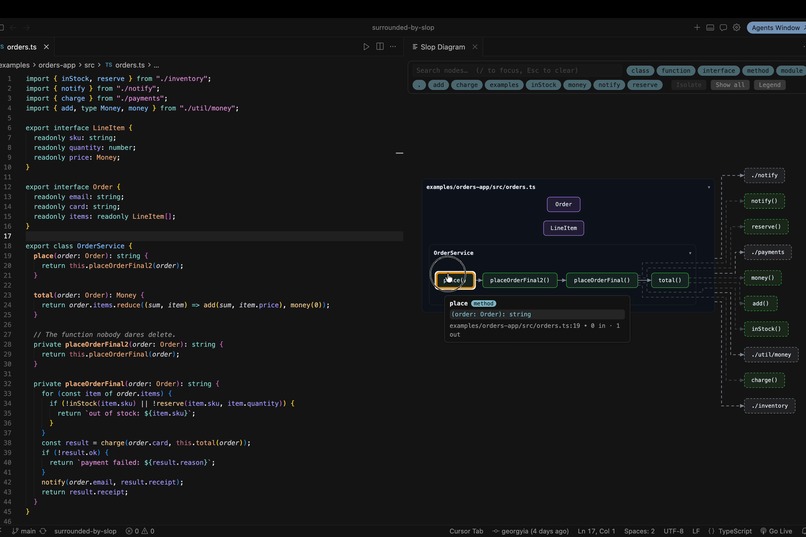Open the main git branch in status bar
Viewport: 806px width, 537px height.
click(24, 531)
